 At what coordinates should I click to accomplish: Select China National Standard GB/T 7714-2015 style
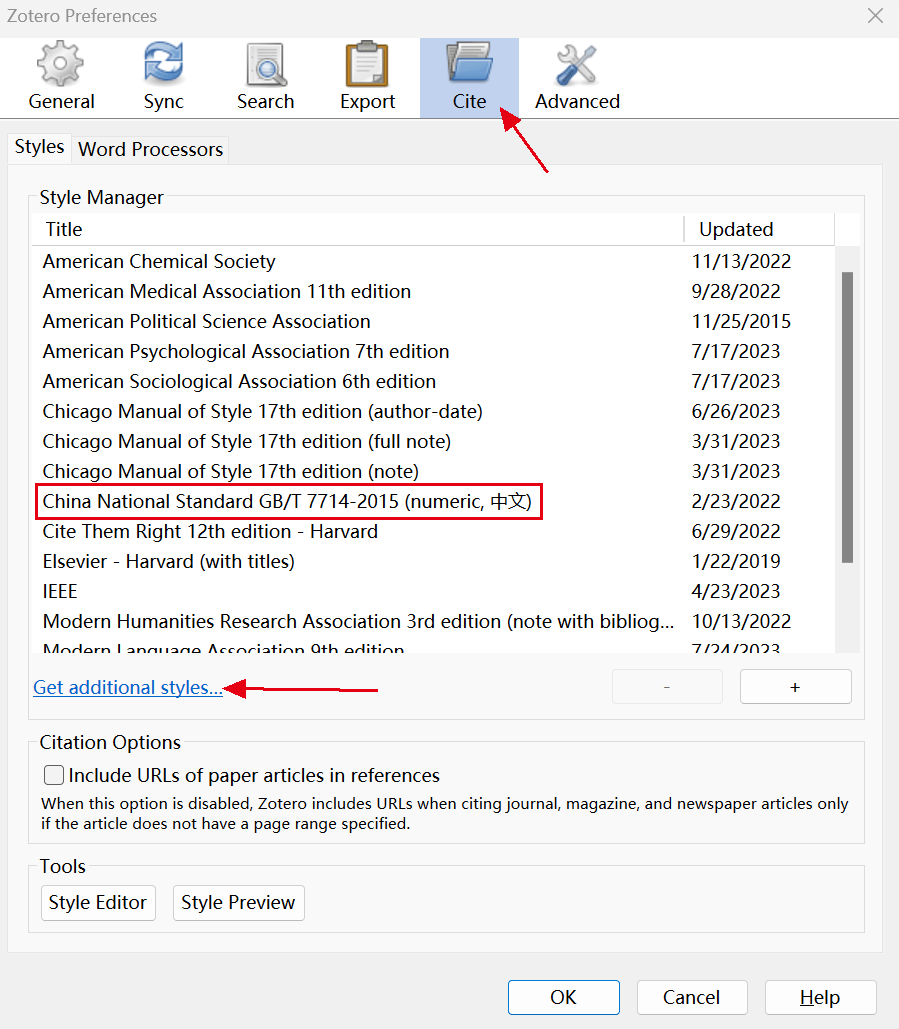(288, 501)
